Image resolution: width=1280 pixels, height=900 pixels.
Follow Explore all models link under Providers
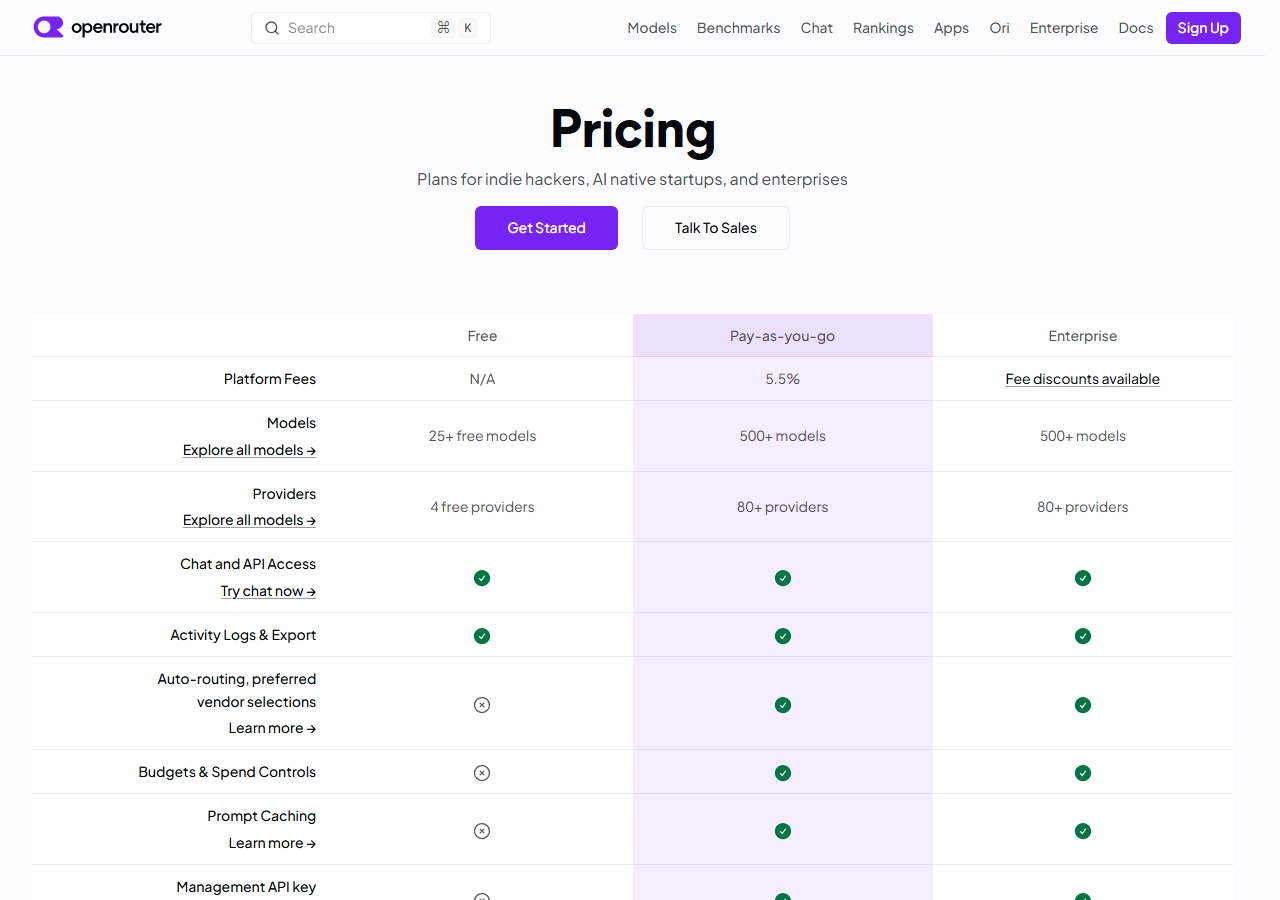250,520
